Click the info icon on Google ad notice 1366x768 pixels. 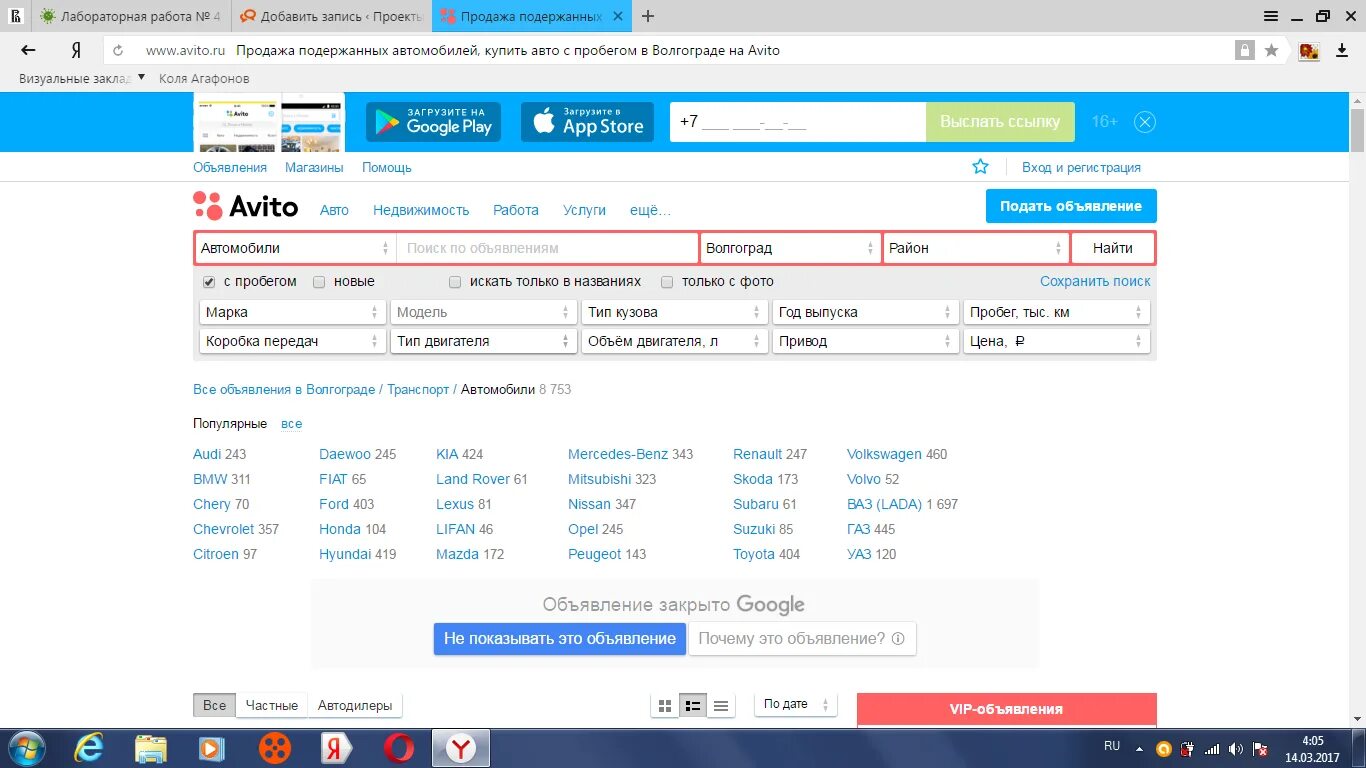898,638
